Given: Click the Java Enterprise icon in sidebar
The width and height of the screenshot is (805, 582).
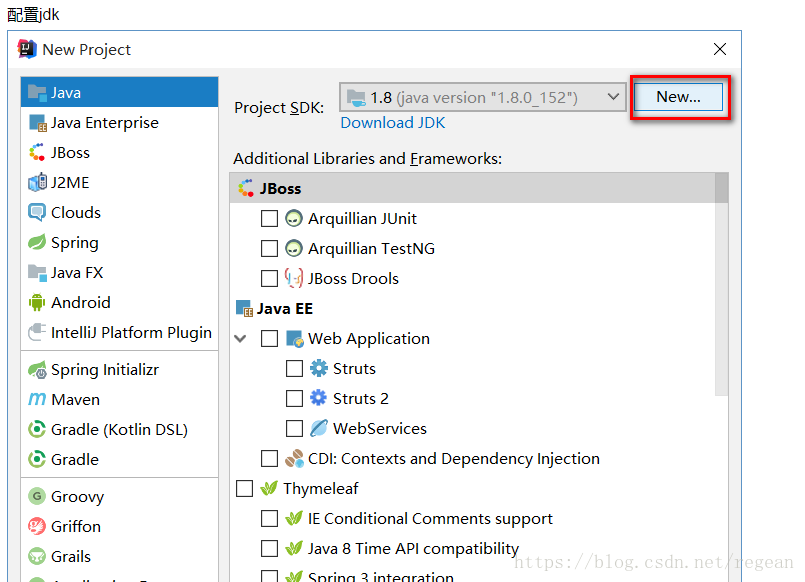Looking at the screenshot, I should [37, 123].
